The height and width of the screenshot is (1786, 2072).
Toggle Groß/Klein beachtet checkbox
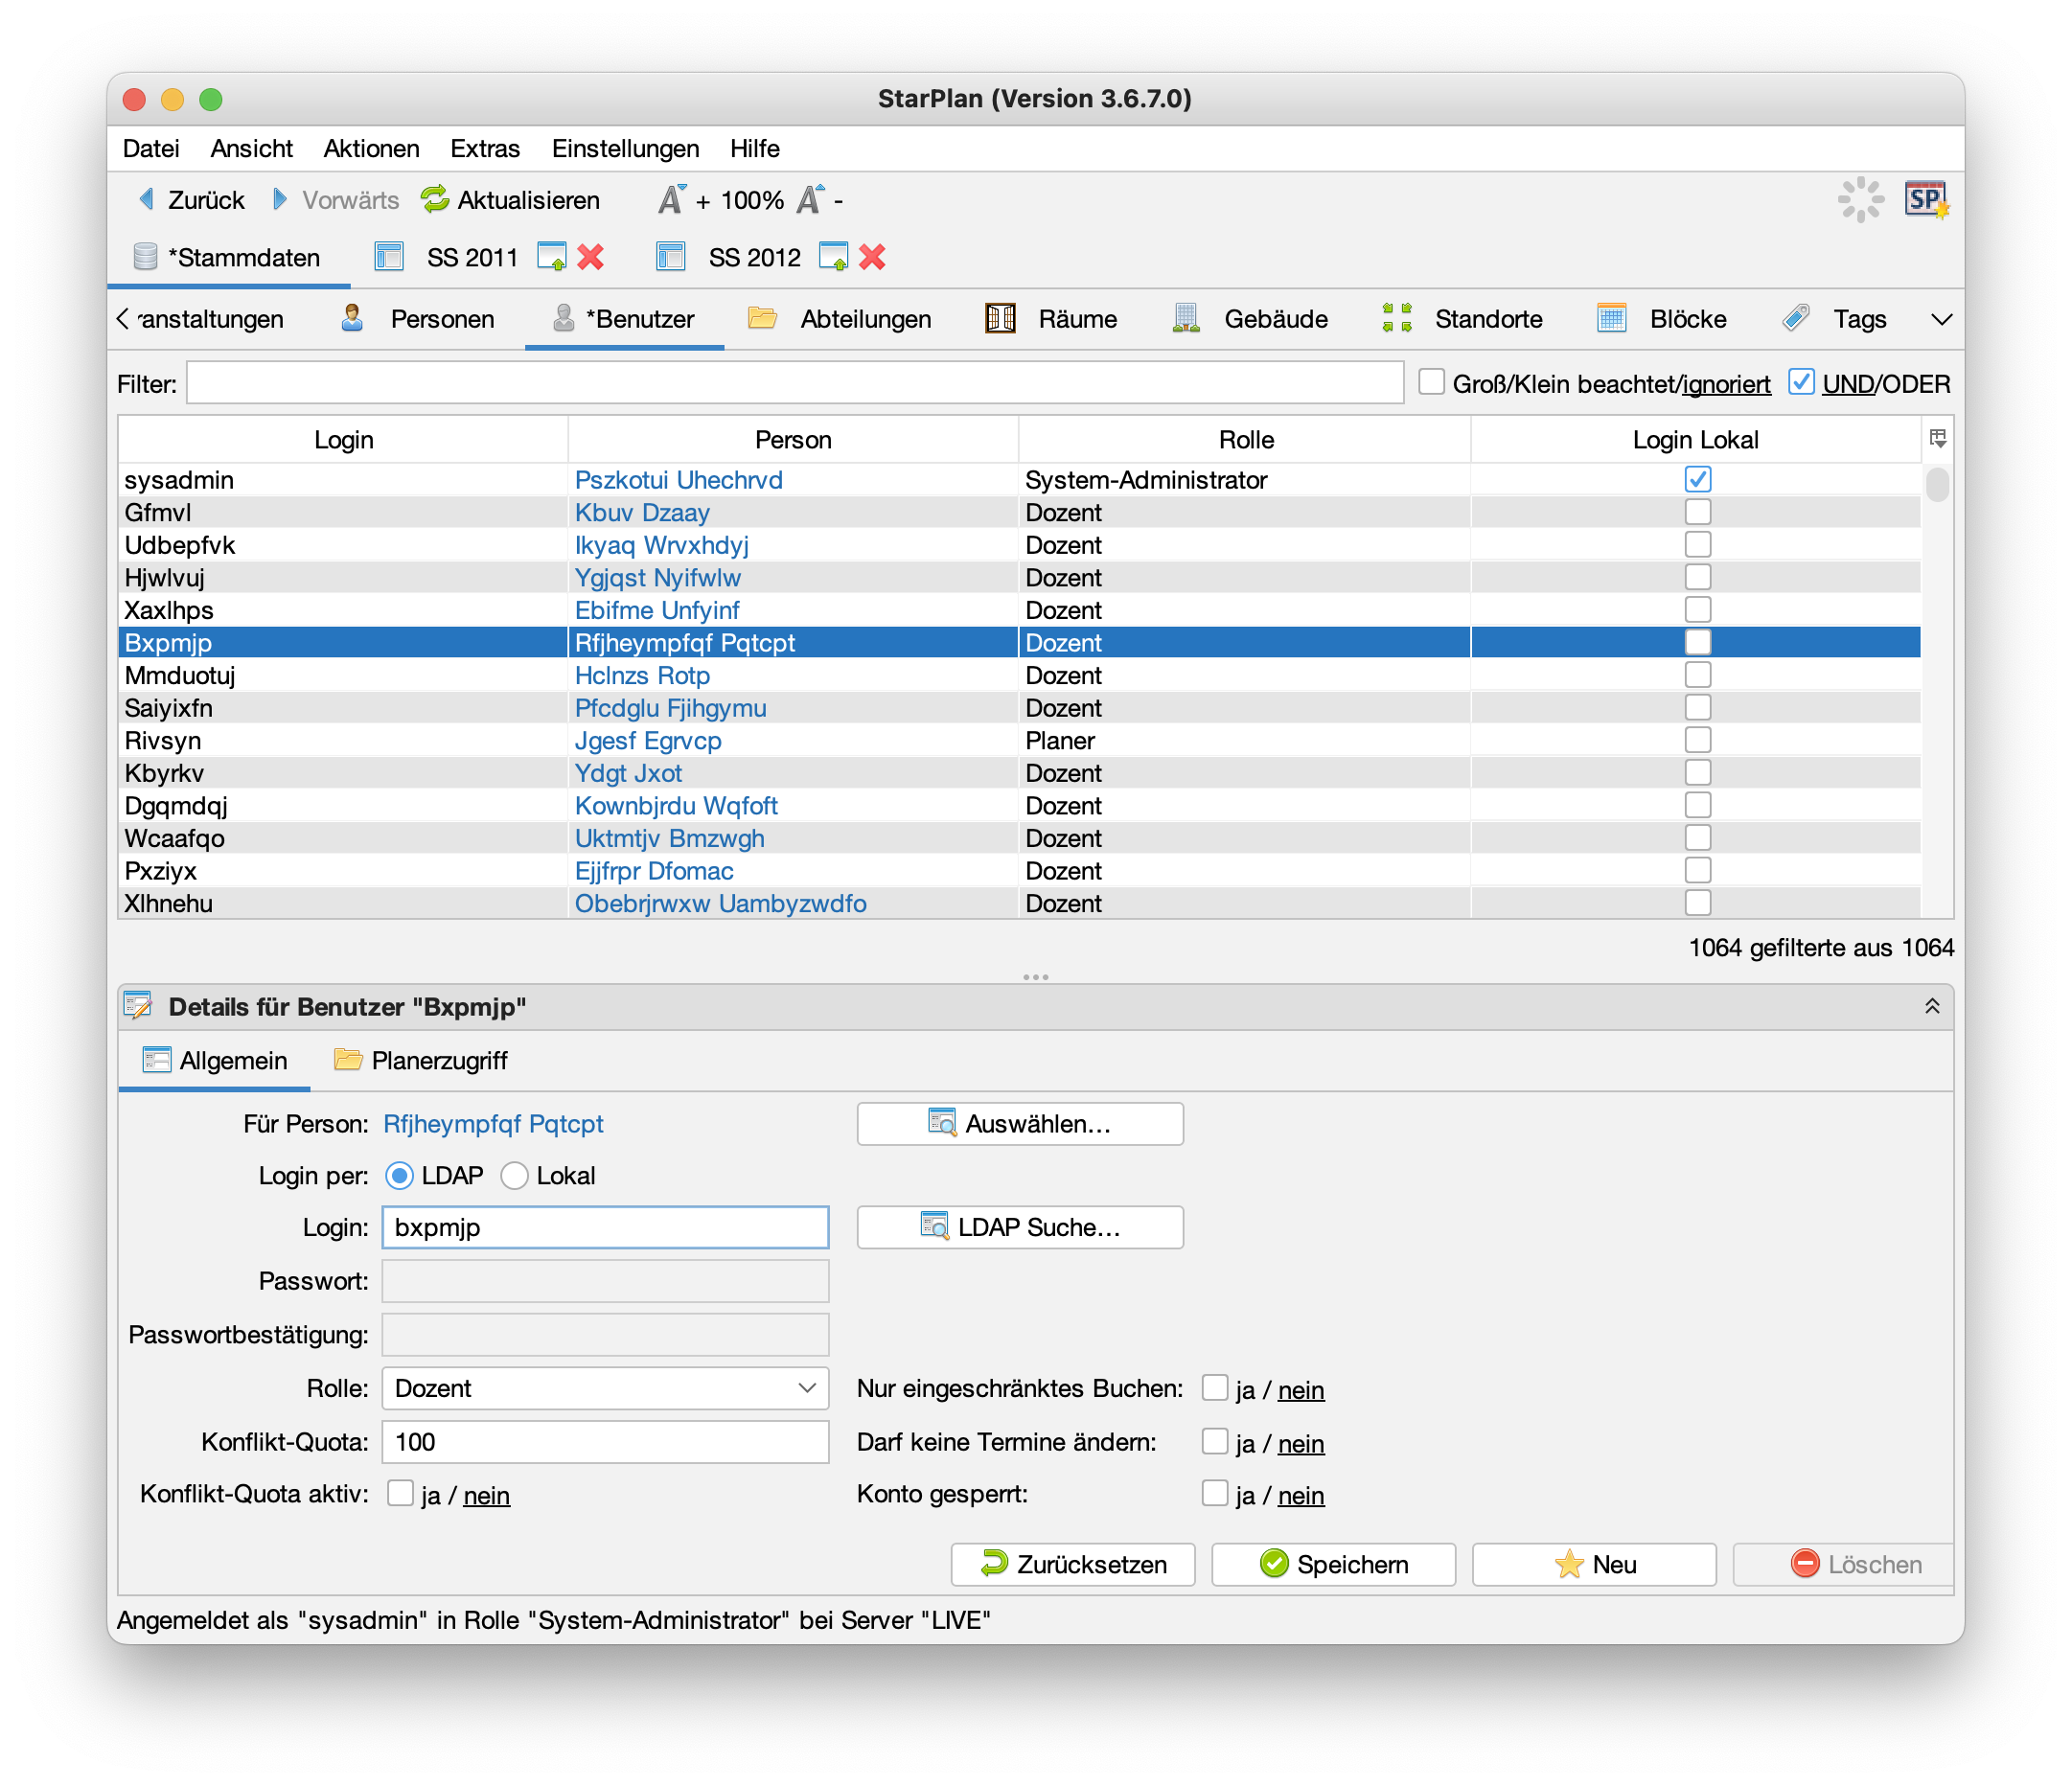pyautogui.click(x=1431, y=382)
